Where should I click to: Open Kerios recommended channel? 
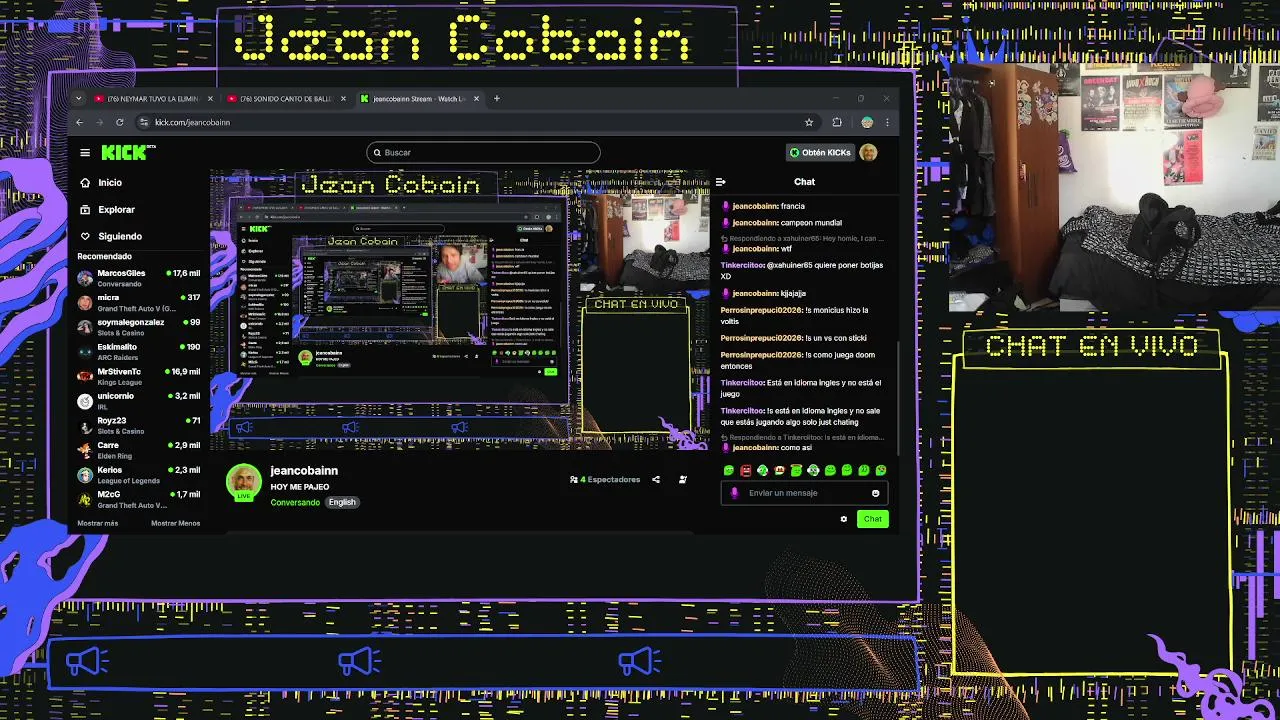coord(139,474)
